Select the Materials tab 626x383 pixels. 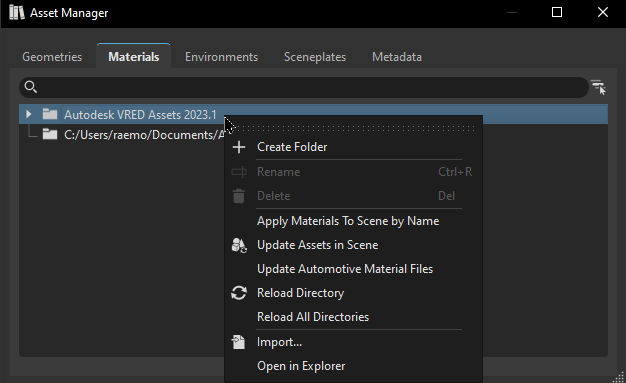pyautogui.click(x=134, y=57)
